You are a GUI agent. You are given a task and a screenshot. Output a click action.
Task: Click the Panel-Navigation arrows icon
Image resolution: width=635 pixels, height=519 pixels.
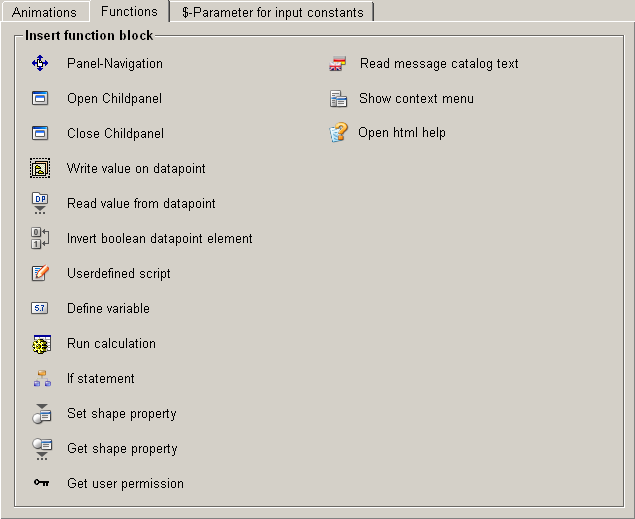pos(40,63)
